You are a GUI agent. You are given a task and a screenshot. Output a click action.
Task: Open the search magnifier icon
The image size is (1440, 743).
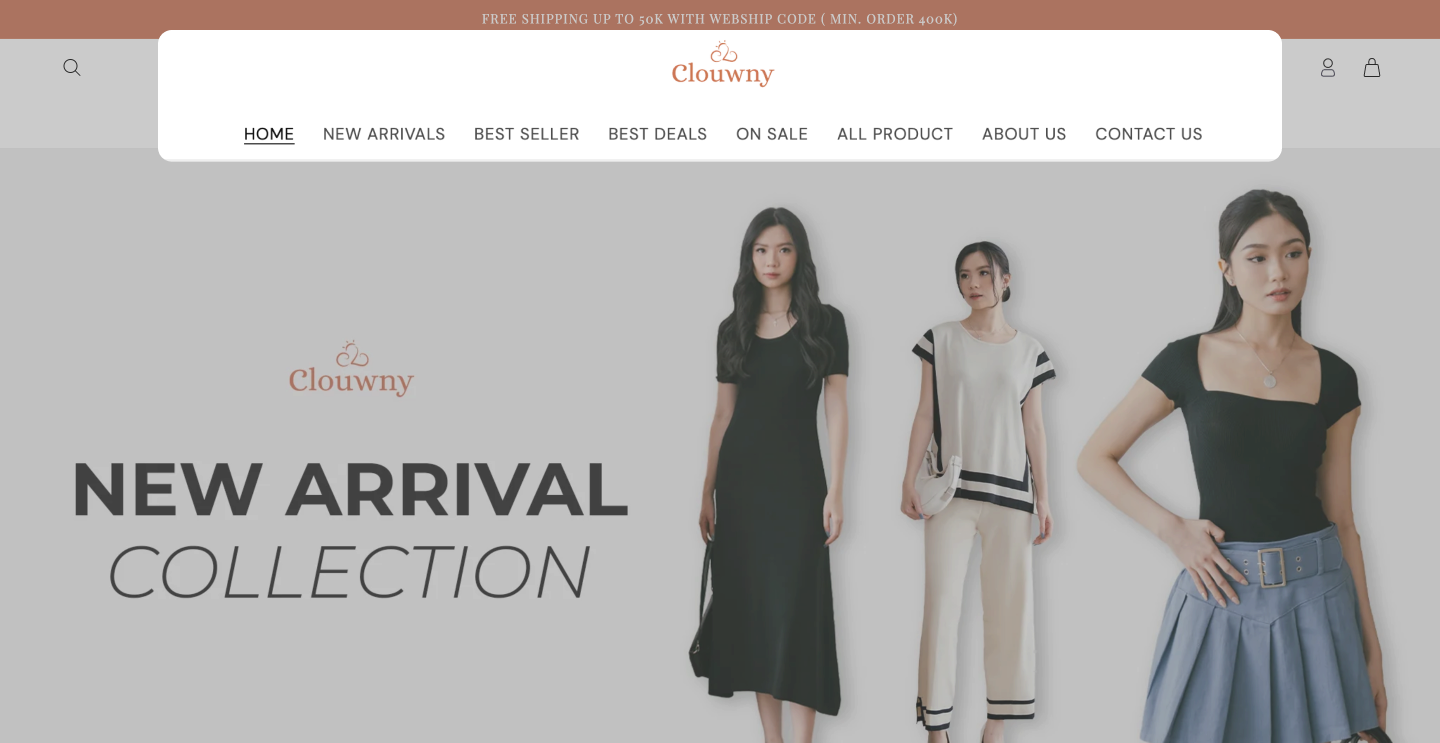pyautogui.click(x=72, y=67)
